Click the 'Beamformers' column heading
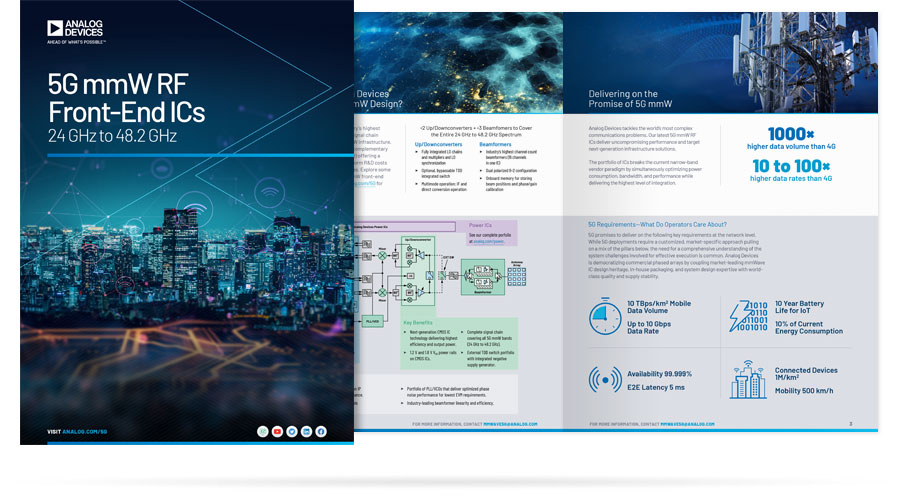This screenshot has height=500, width=900. pyautogui.click(x=495, y=145)
